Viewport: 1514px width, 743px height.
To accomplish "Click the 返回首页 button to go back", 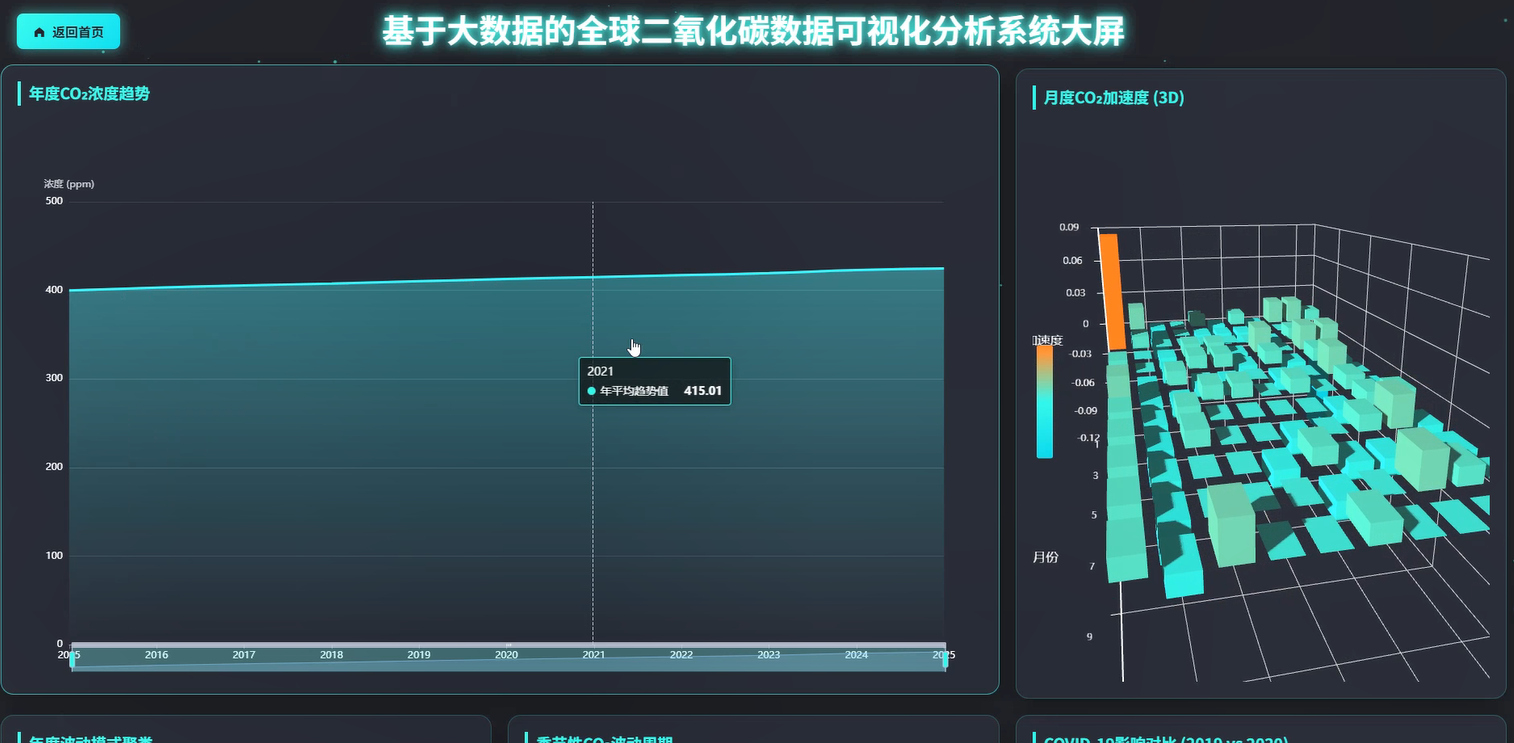I will tap(68, 31).
